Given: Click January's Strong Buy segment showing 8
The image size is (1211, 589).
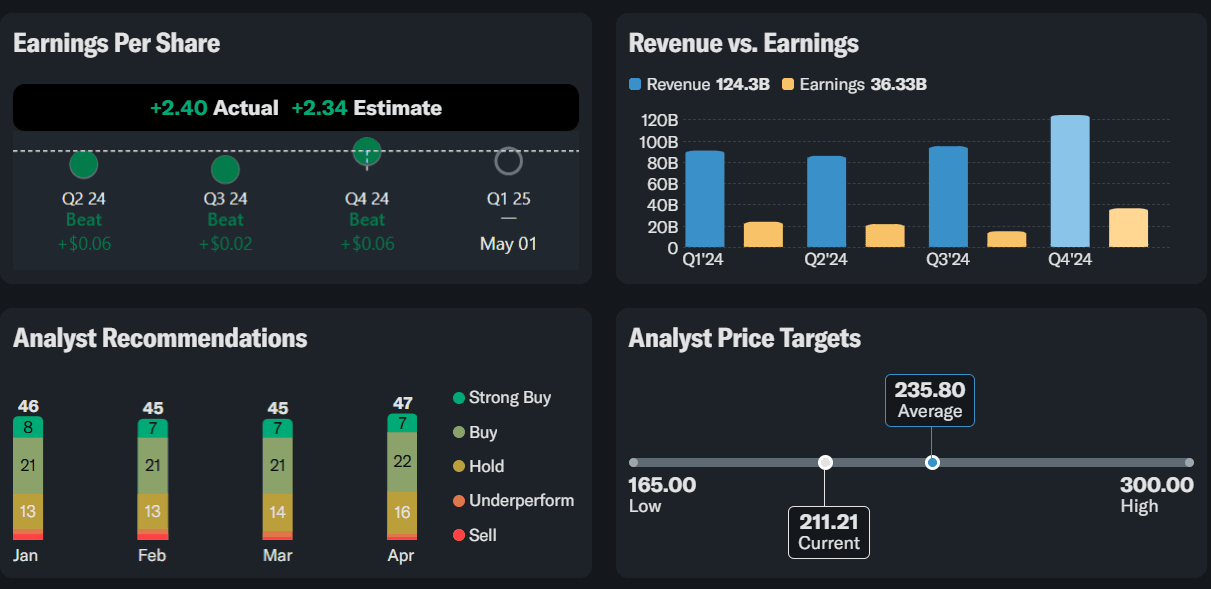Looking at the screenshot, I should [x=28, y=428].
